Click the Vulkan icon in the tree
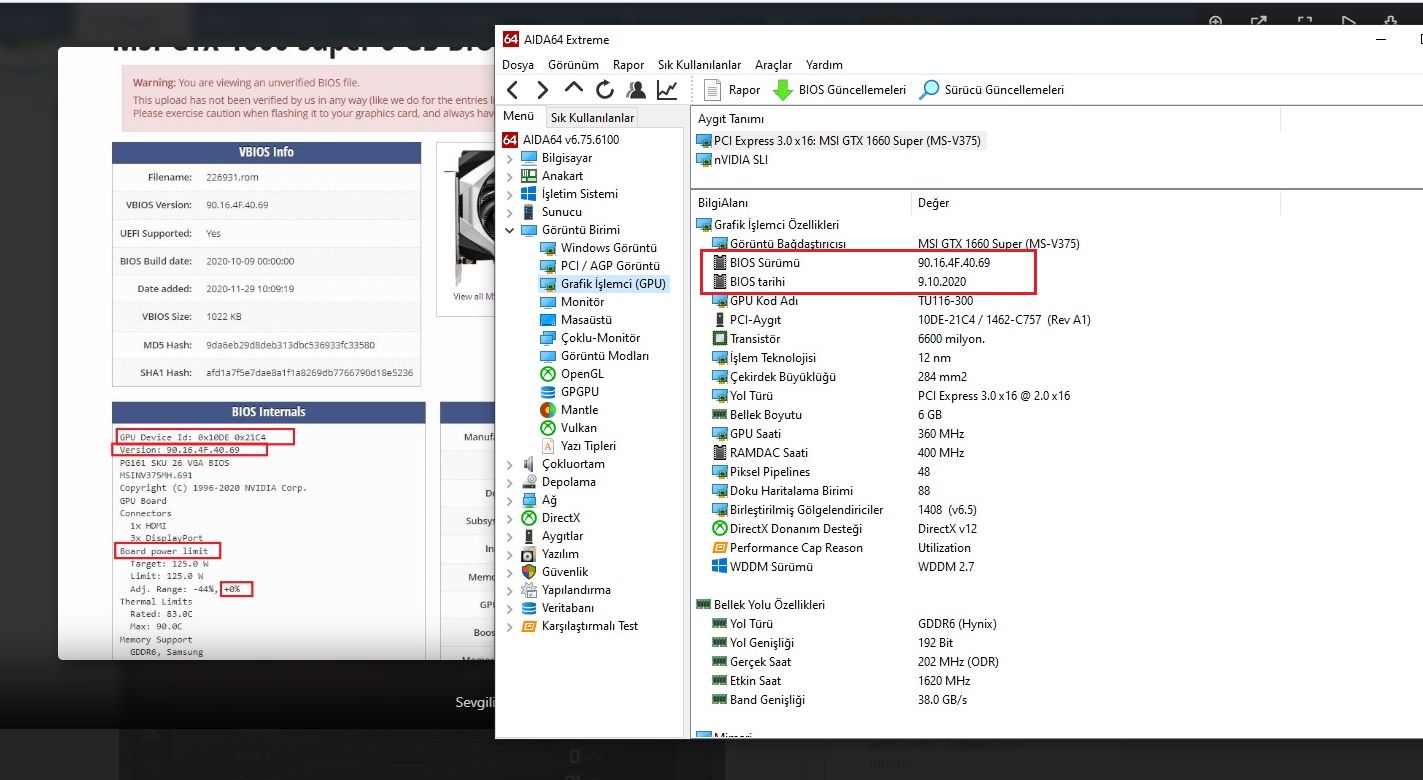 point(548,428)
